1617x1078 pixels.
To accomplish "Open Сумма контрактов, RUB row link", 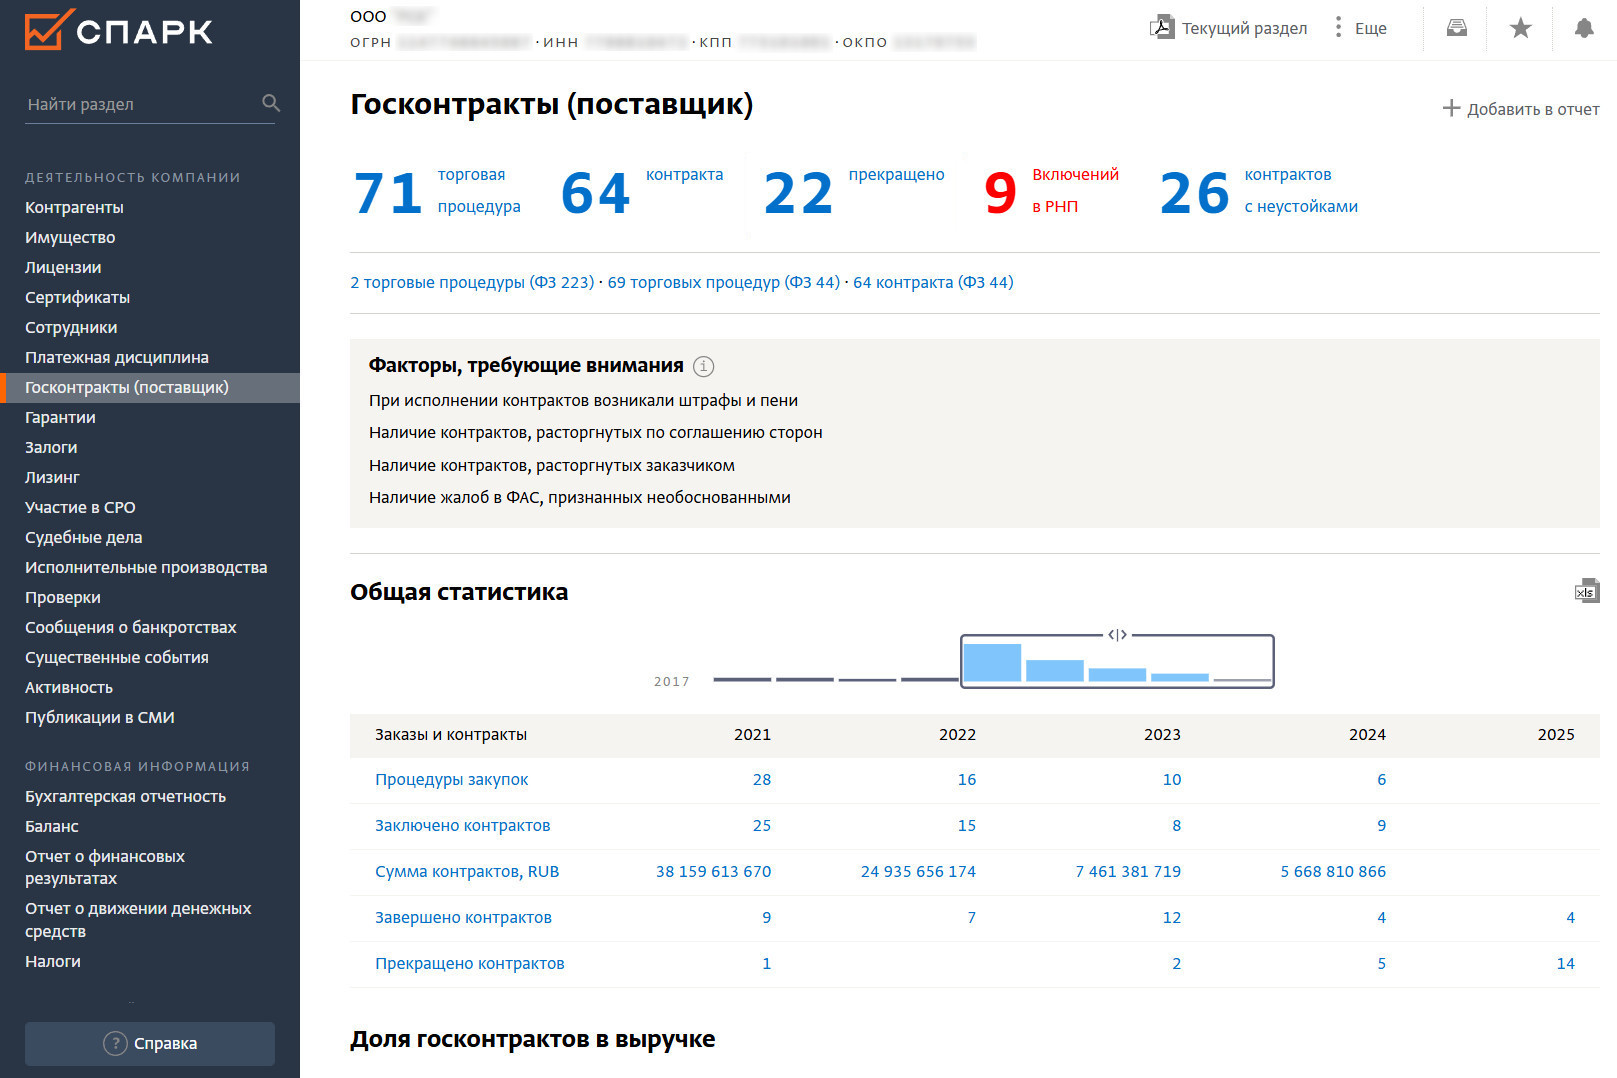I will tap(467, 871).
